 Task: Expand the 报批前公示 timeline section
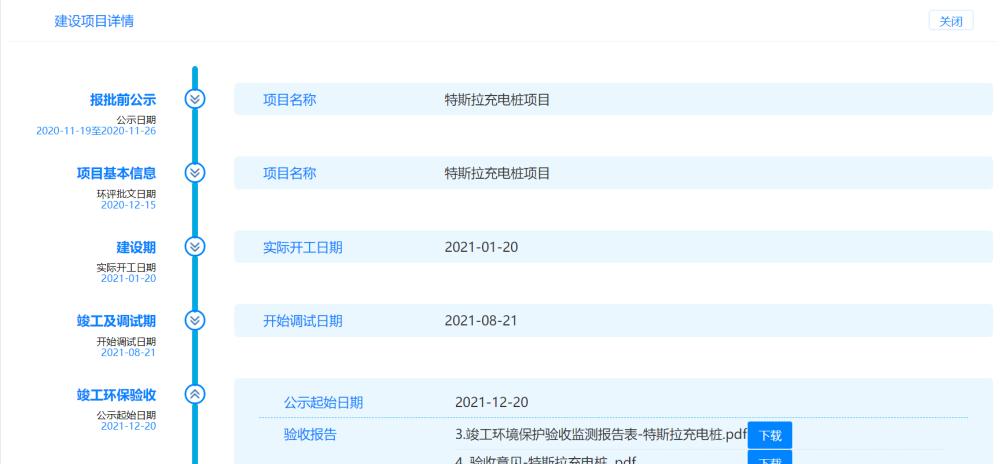pyautogui.click(x=195, y=99)
